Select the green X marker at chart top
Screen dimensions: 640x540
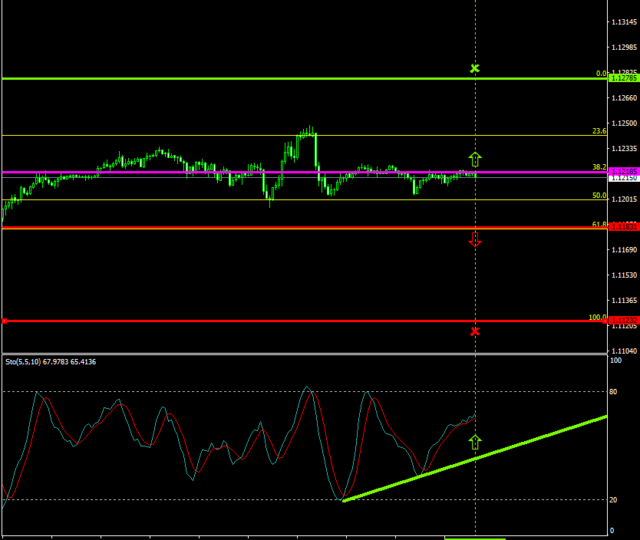point(475,68)
